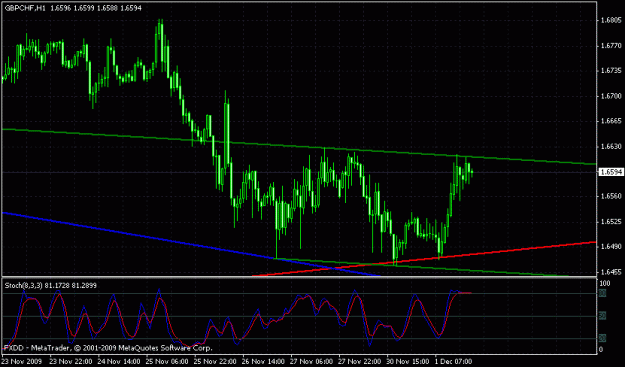Click the 1.6630 price axis label
The width and height of the screenshot is (625, 367).
[611, 146]
